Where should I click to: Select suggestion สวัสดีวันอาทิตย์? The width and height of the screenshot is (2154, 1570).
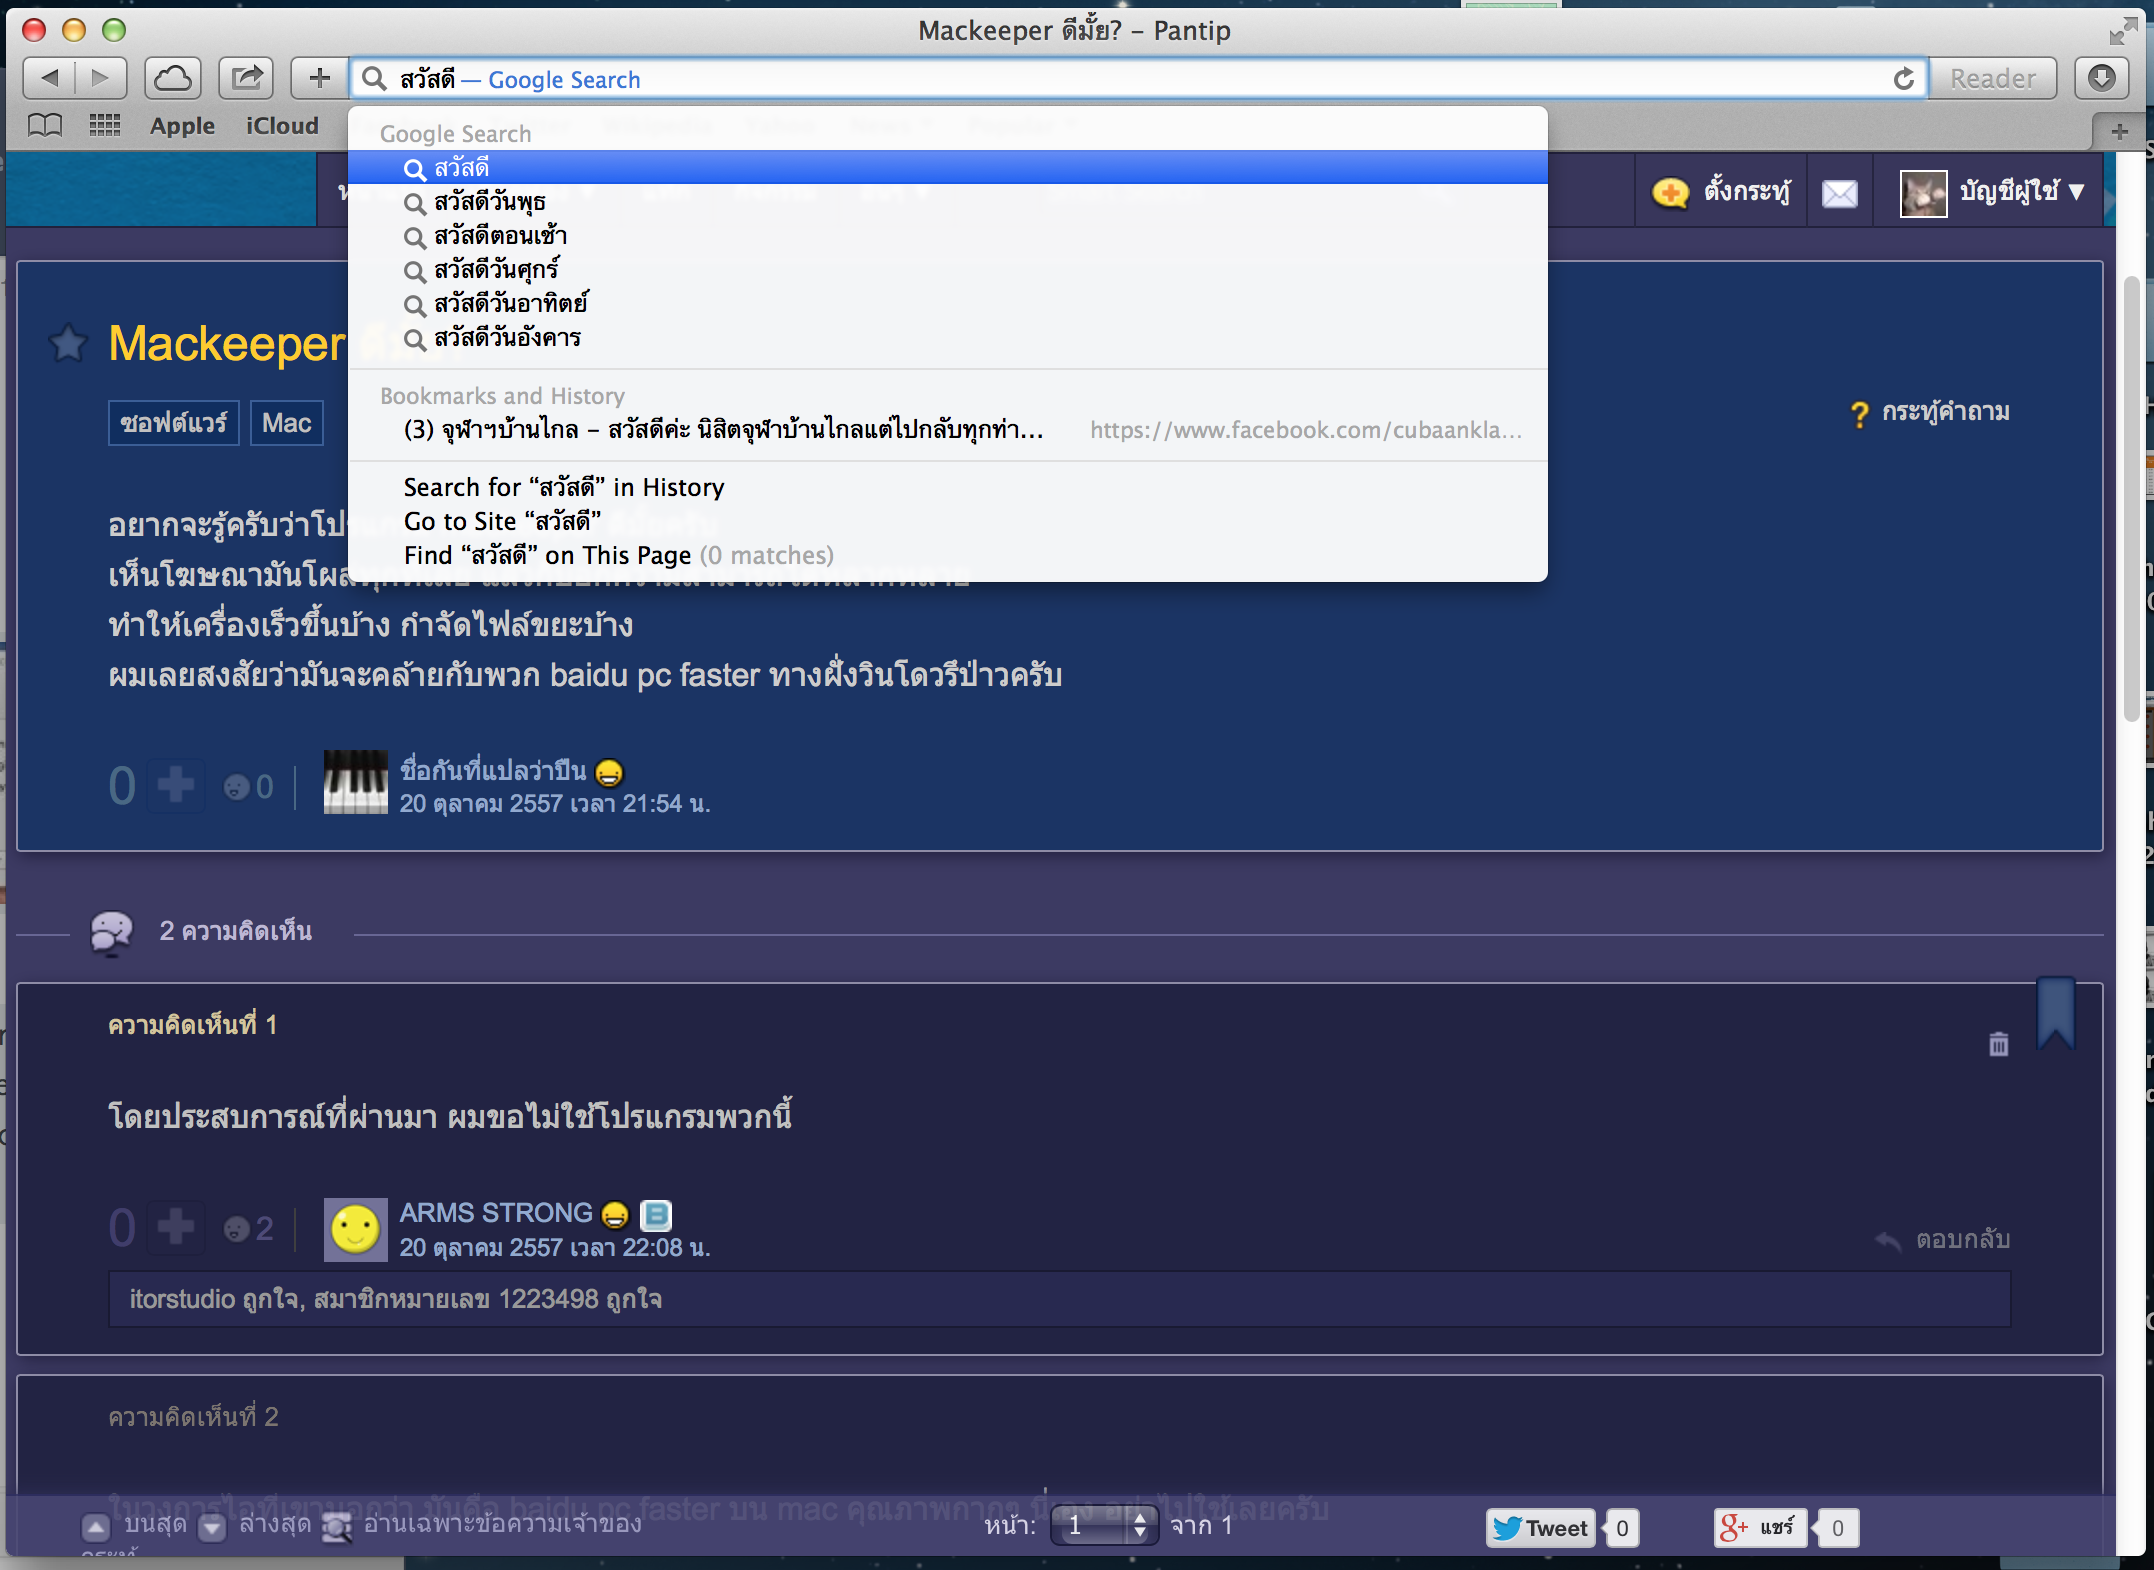pyautogui.click(x=947, y=304)
